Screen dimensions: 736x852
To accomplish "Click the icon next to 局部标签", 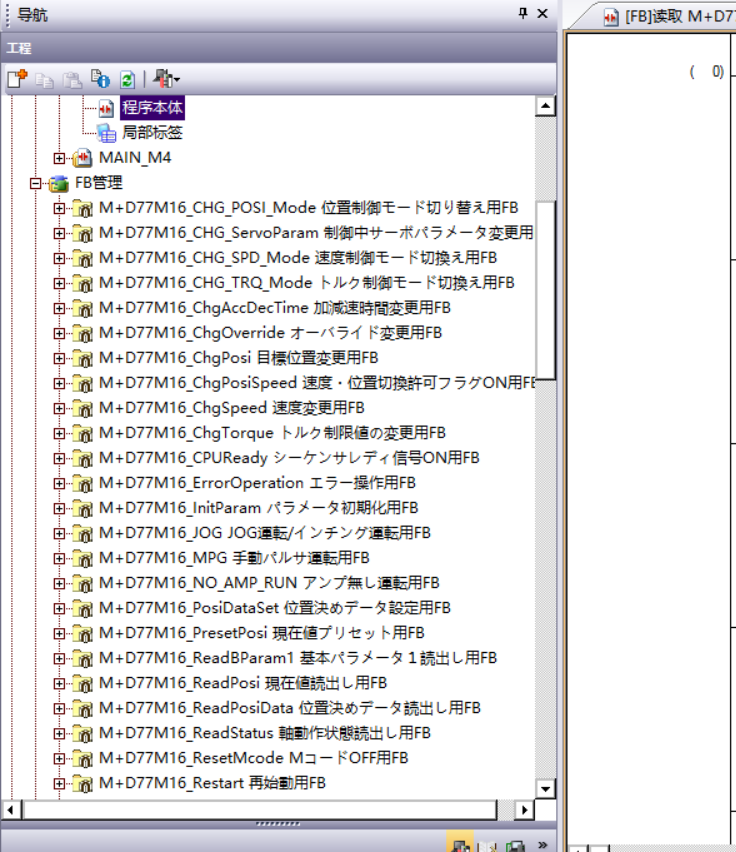I will (x=106, y=133).
